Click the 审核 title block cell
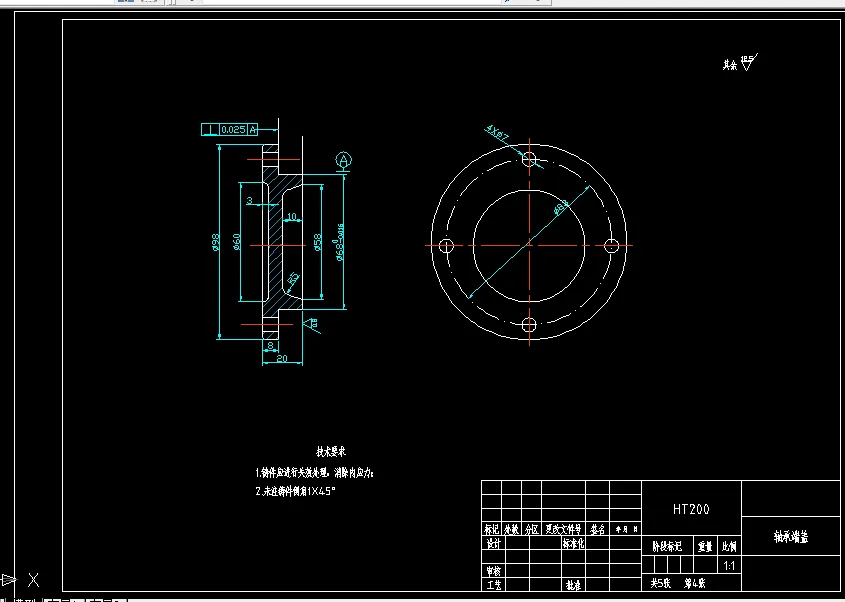The image size is (845, 602). tap(493, 571)
